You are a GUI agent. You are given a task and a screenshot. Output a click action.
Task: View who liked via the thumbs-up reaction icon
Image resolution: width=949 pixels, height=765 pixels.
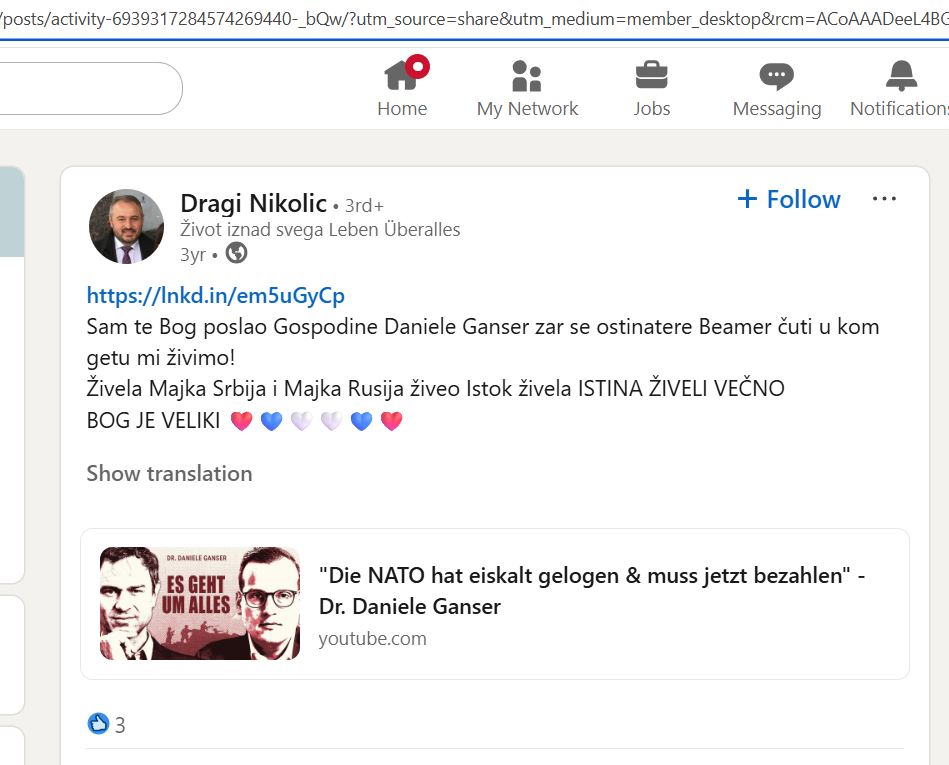97,724
